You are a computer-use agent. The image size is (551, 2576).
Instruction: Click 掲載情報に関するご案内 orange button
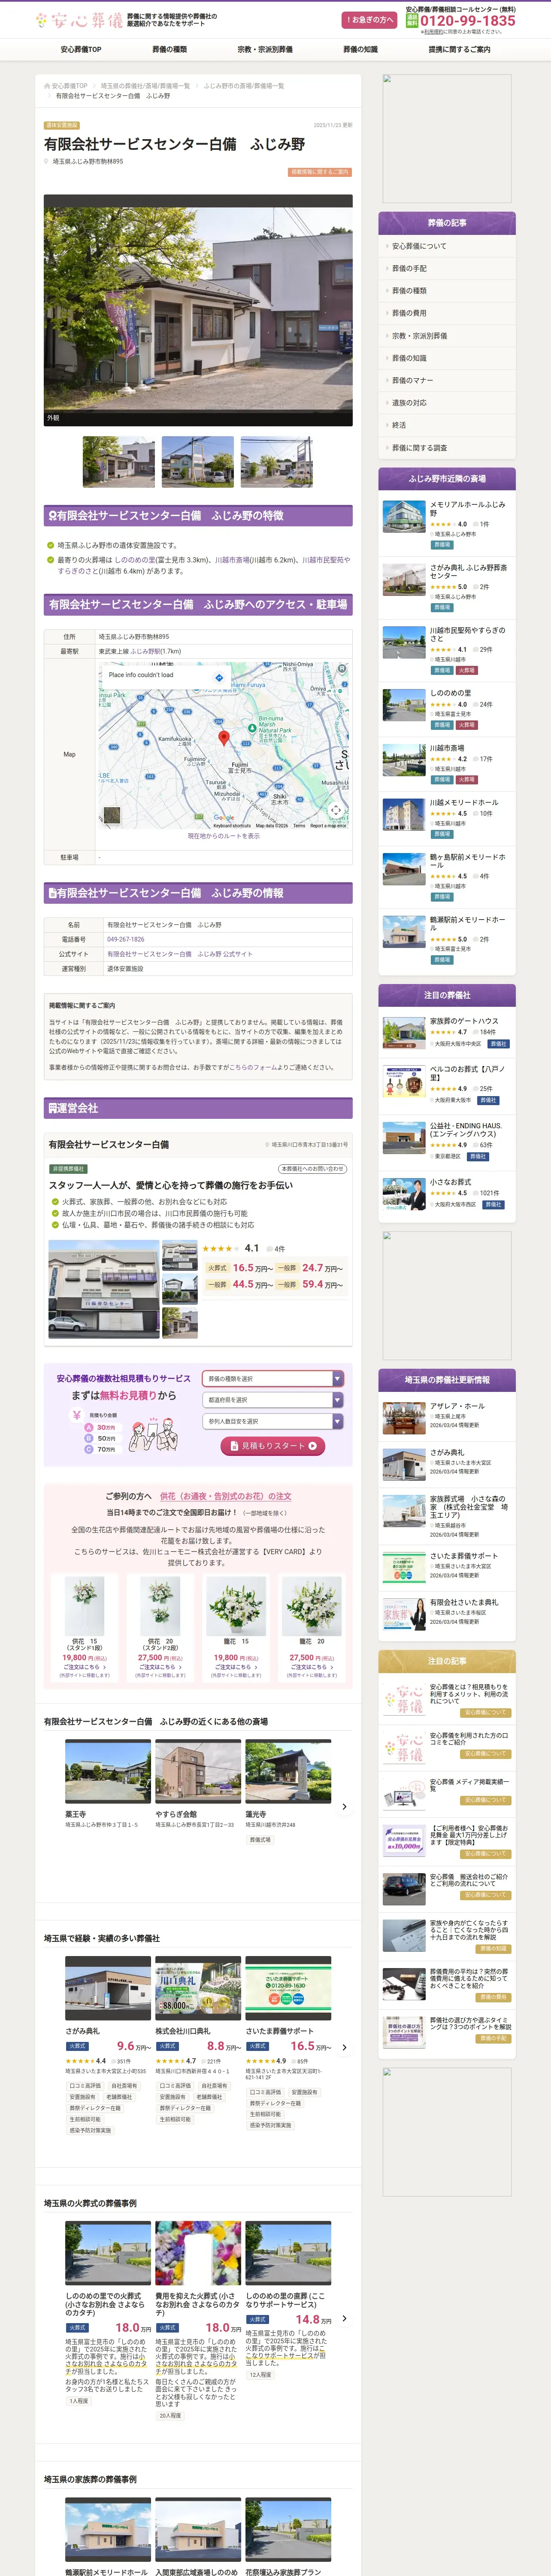click(320, 172)
